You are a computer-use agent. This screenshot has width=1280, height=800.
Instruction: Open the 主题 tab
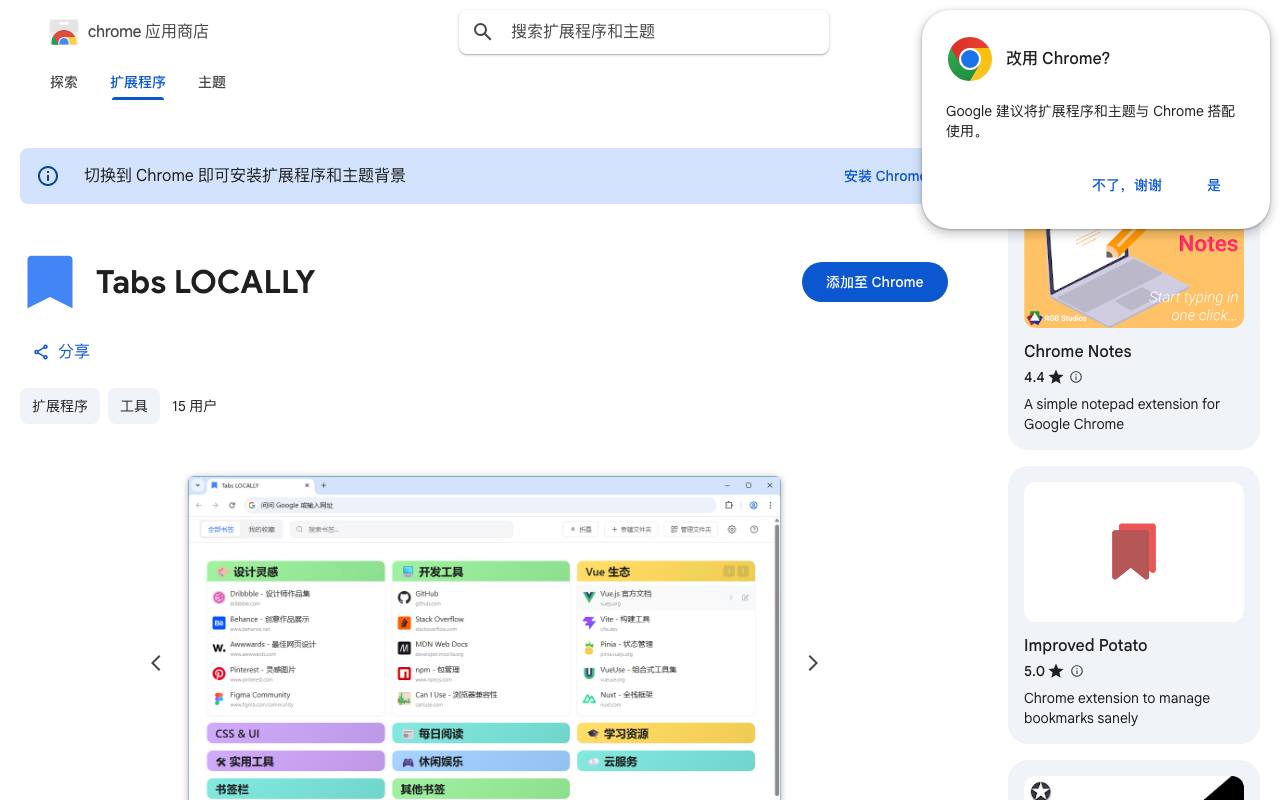(212, 82)
